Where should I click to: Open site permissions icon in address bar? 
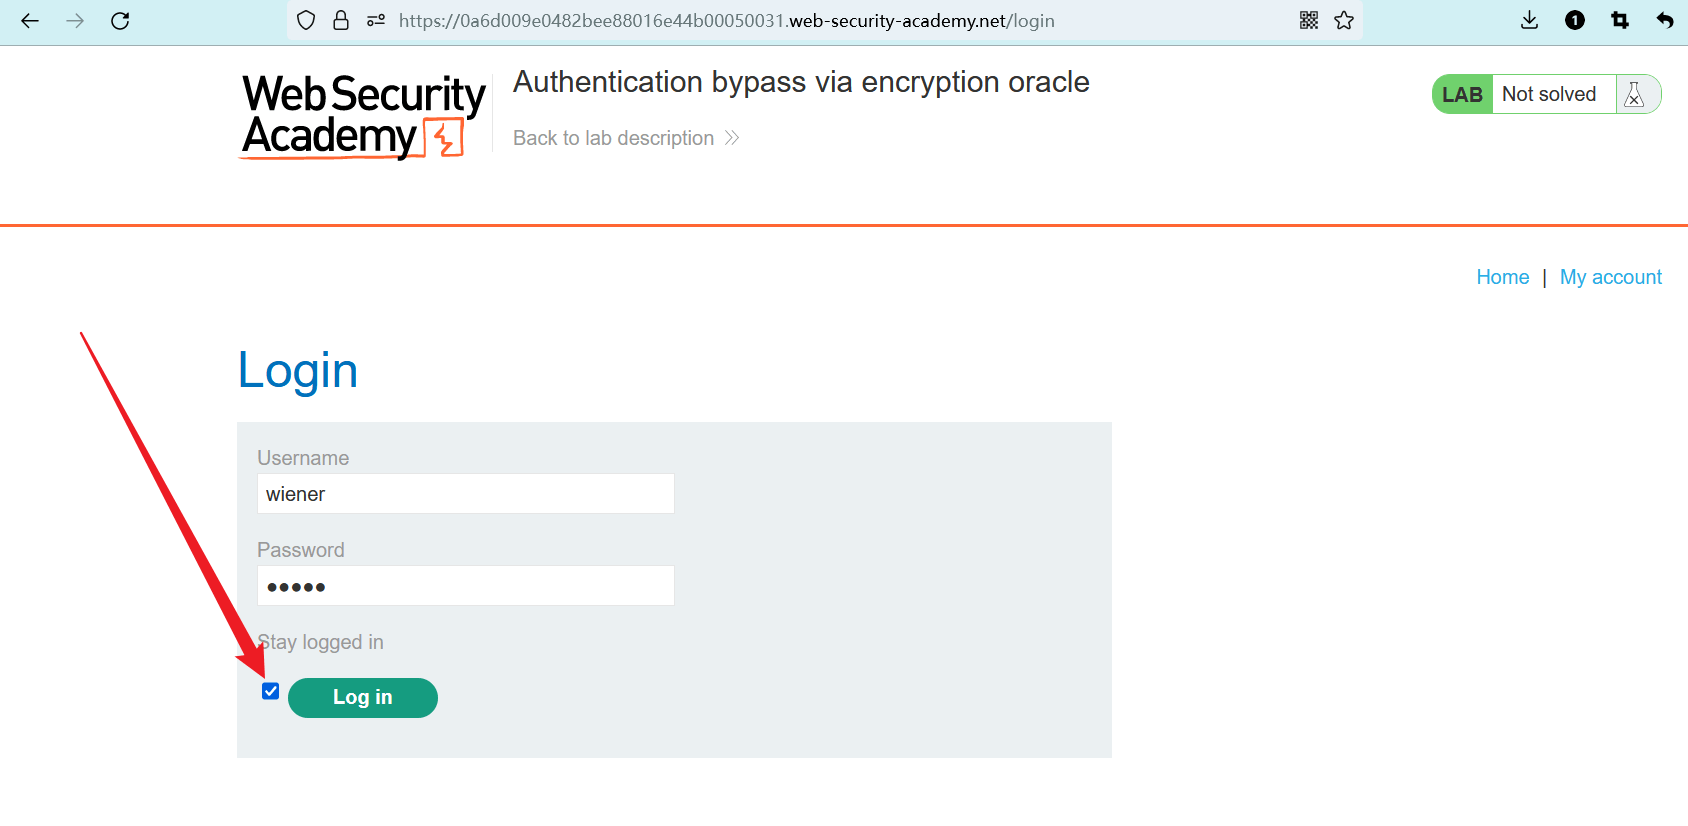376,21
